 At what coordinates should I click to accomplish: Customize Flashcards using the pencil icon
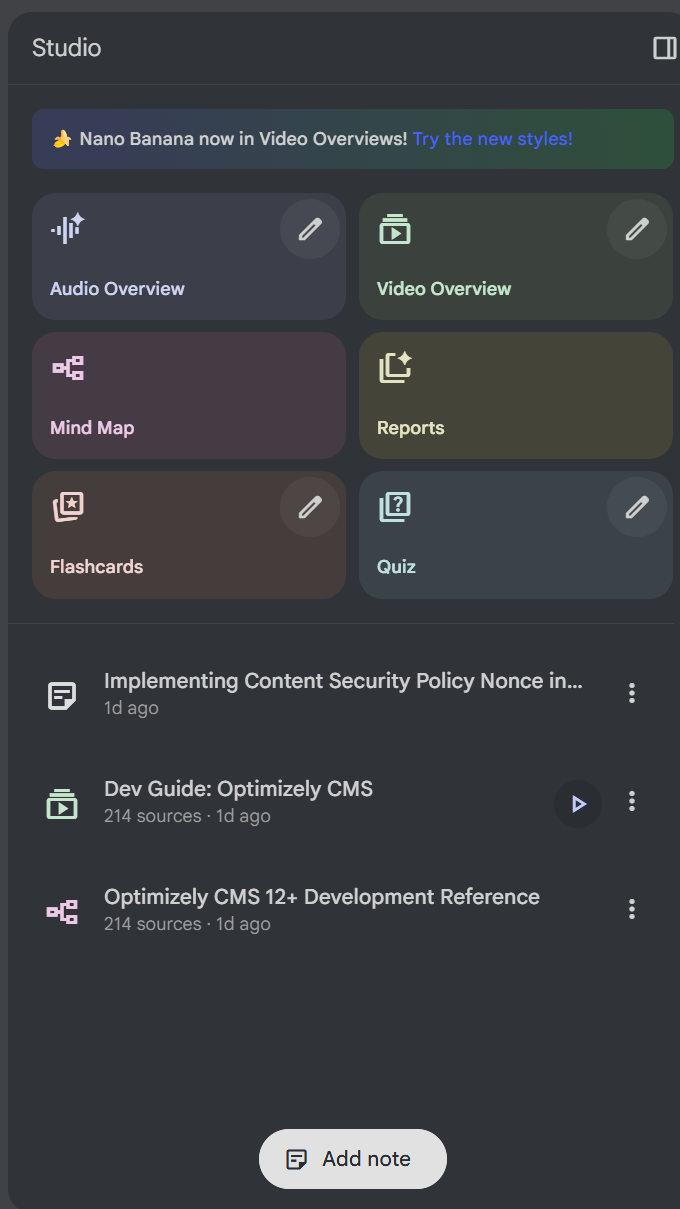tap(310, 507)
